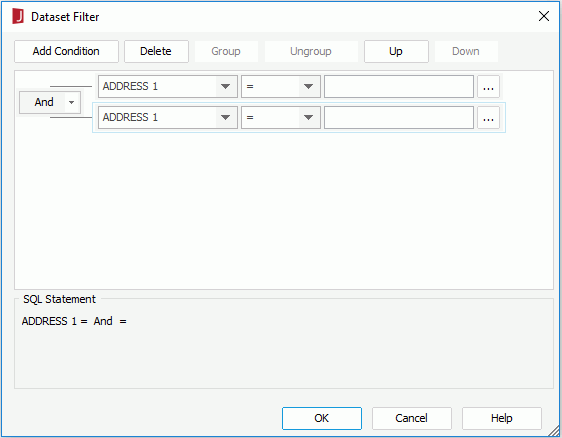This screenshot has height=438, width=562.
Task: Cancel the Dataset Filter dialog
Action: [412, 418]
